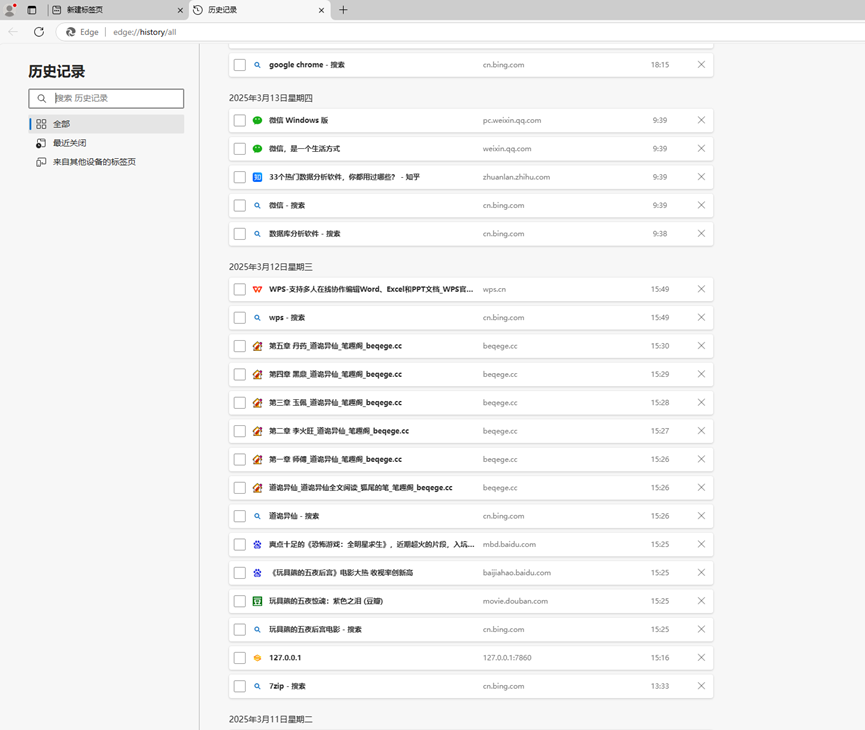The image size is (865, 730).
Task: Open 道诡异仙全文阅读 beqege entry
Action: point(360,488)
